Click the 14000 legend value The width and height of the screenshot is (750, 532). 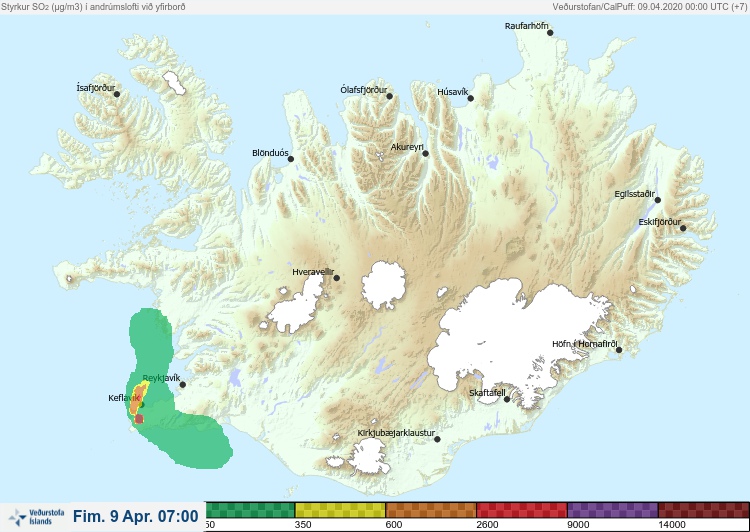tap(672, 525)
